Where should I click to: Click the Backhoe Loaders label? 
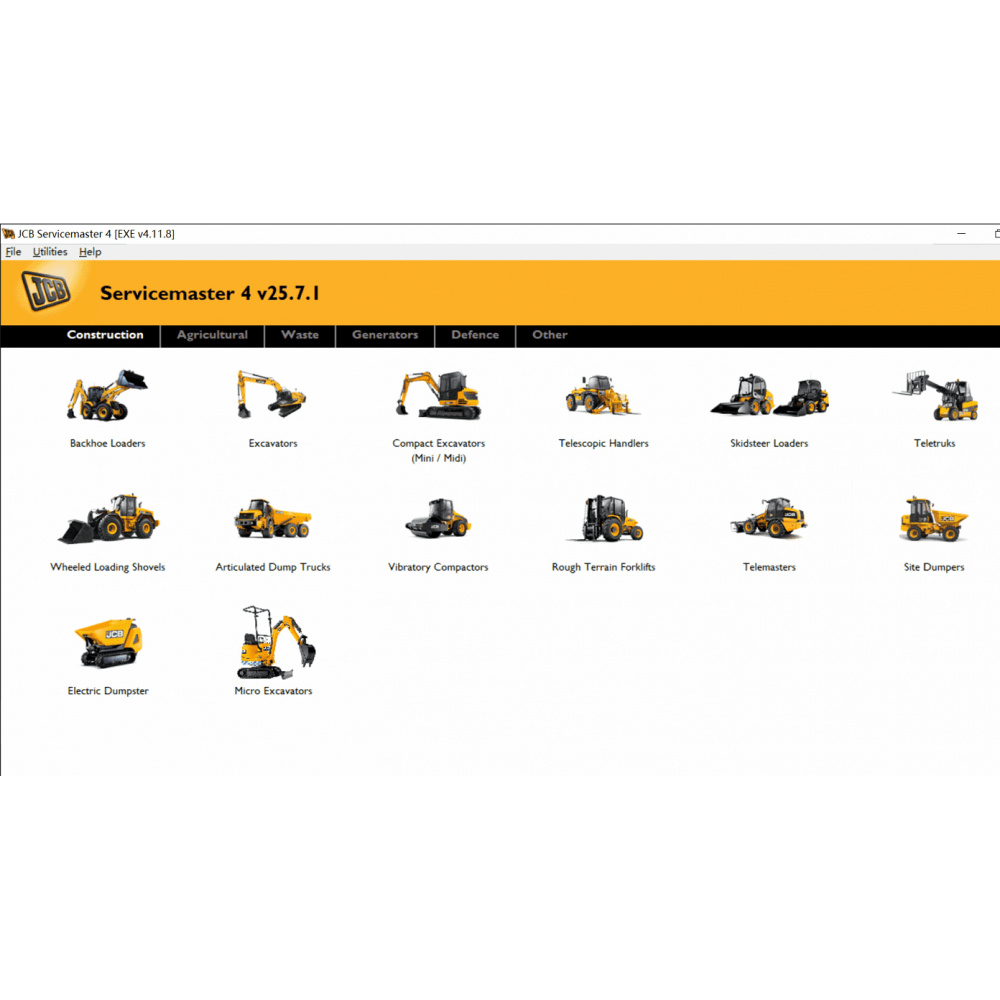click(x=108, y=443)
